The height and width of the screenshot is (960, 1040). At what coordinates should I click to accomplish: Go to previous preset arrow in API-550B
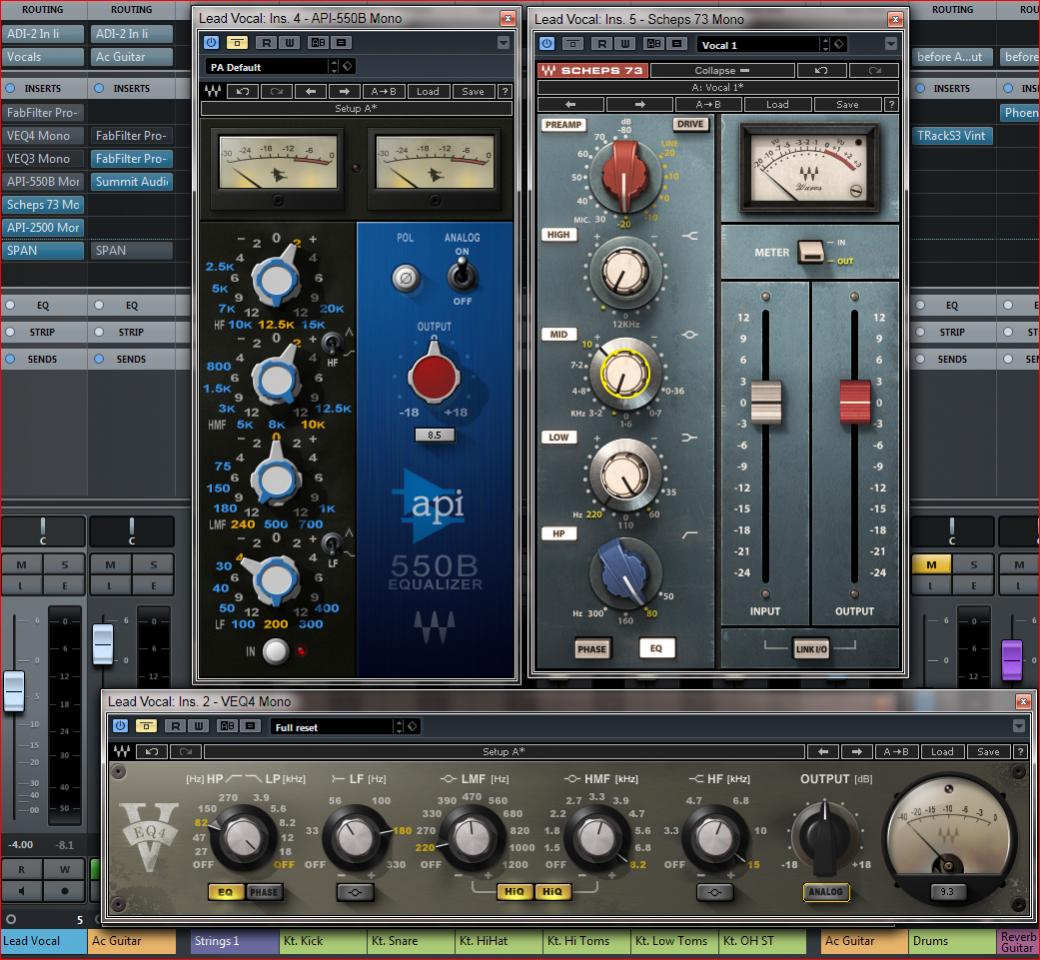pos(310,92)
